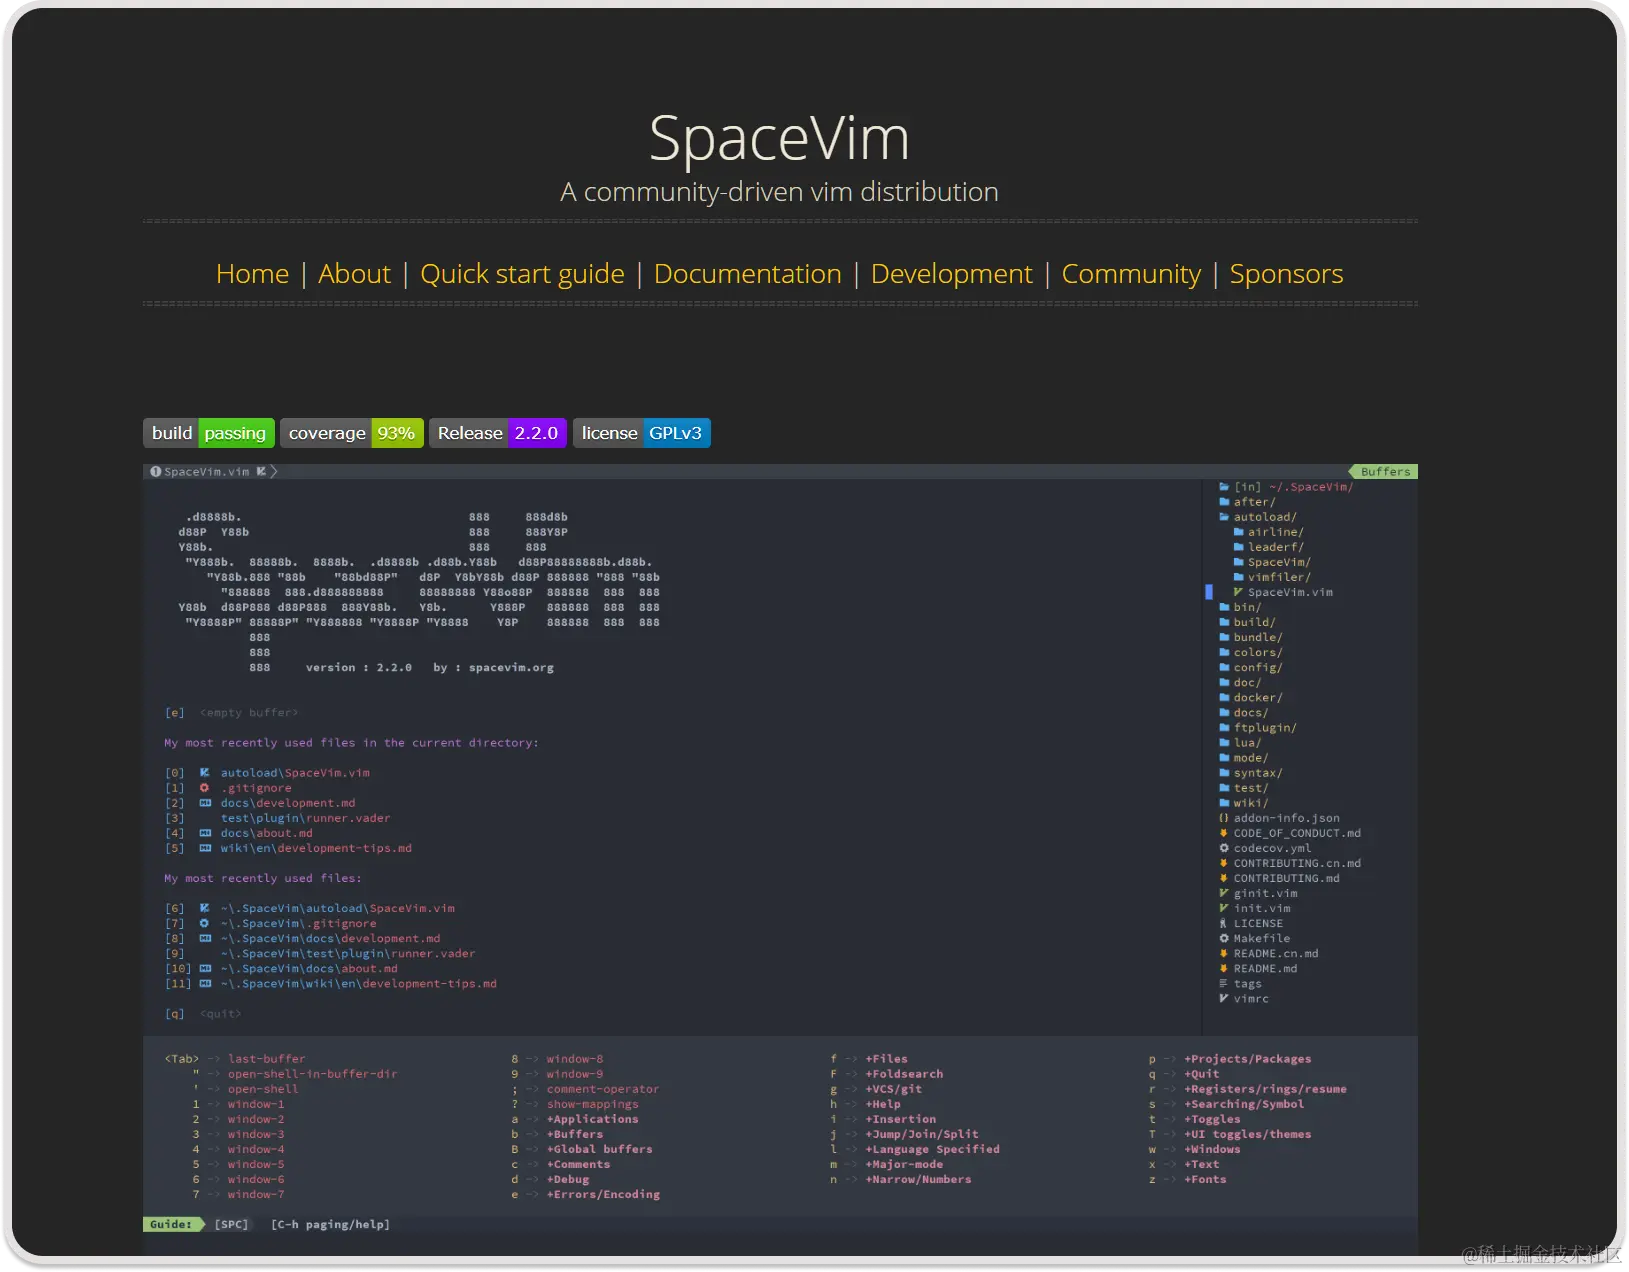This screenshot has width=1629, height=1272.
Task: Click the Vim icon beside ginit.vim
Action: 1224,893
